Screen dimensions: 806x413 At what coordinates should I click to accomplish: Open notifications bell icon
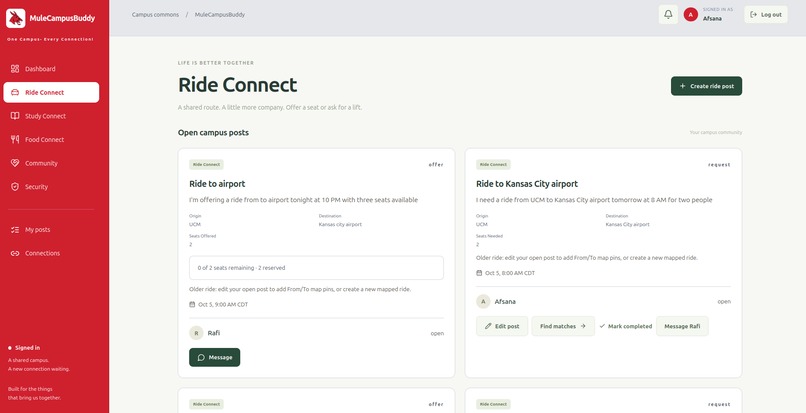668,14
